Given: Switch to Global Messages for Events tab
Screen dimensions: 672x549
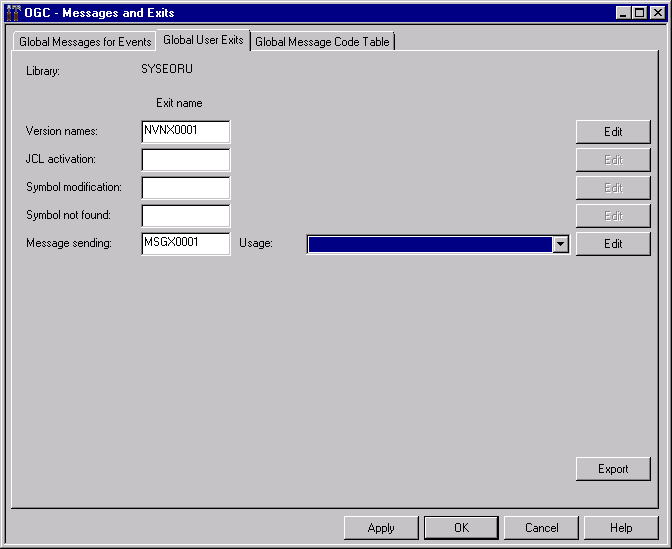Looking at the screenshot, I should point(84,42).
